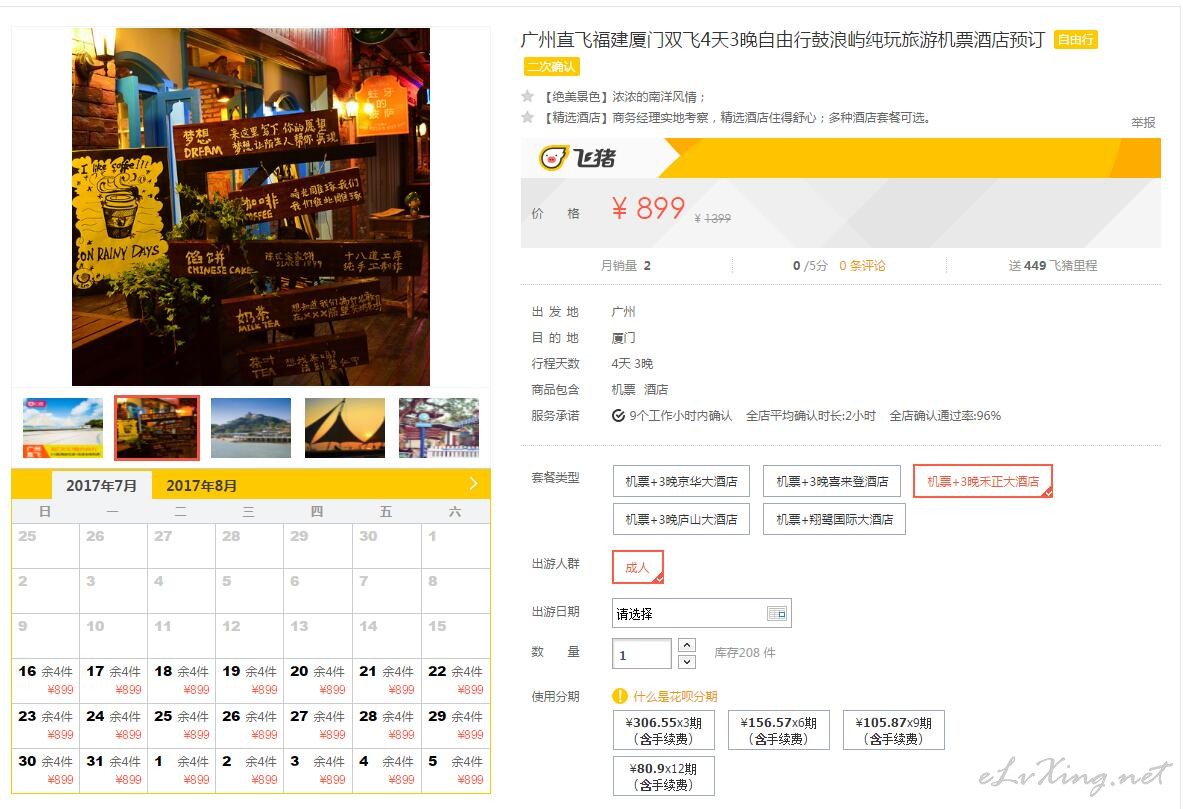
Task: Choose ¥105.87x9期 installment plan
Action: pyautogui.click(x=893, y=730)
